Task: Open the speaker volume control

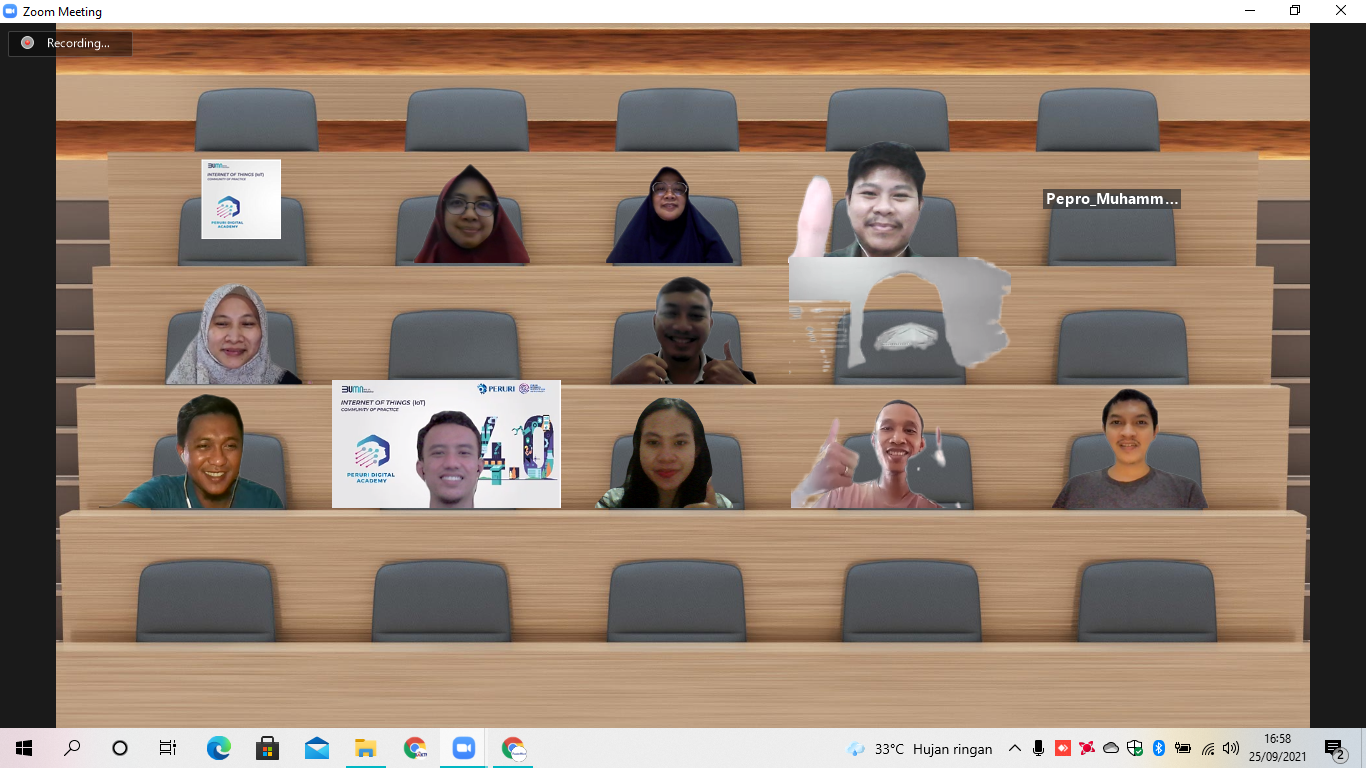Action: pos(1231,748)
